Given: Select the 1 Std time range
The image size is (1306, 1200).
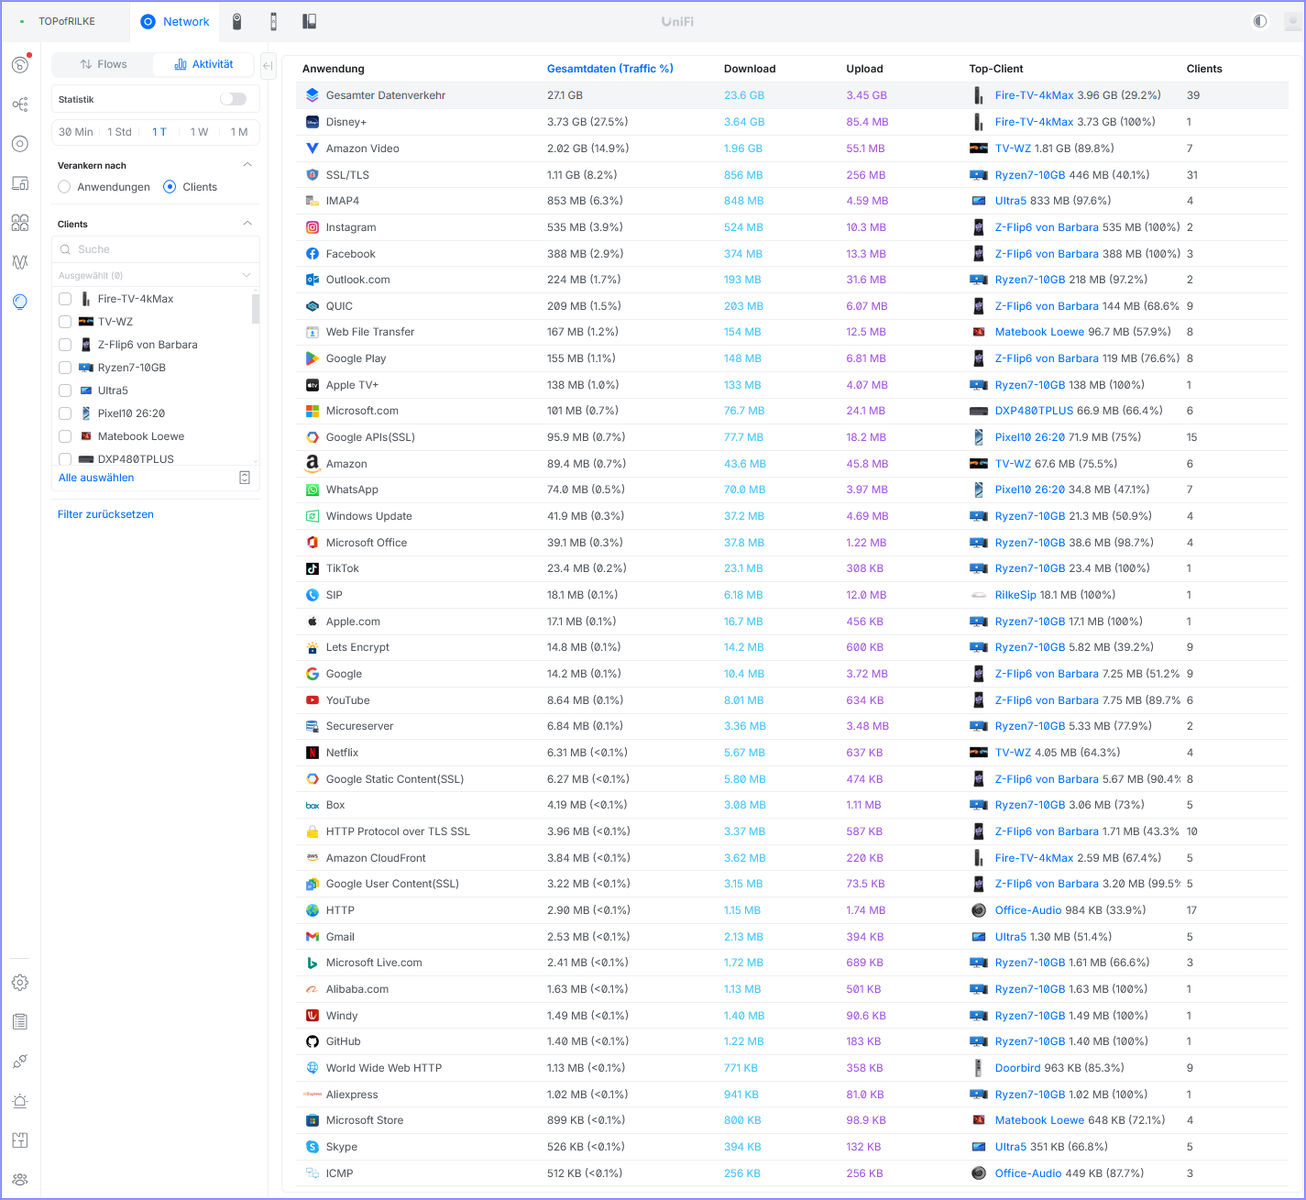Looking at the screenshot, I should pos(120,132).
